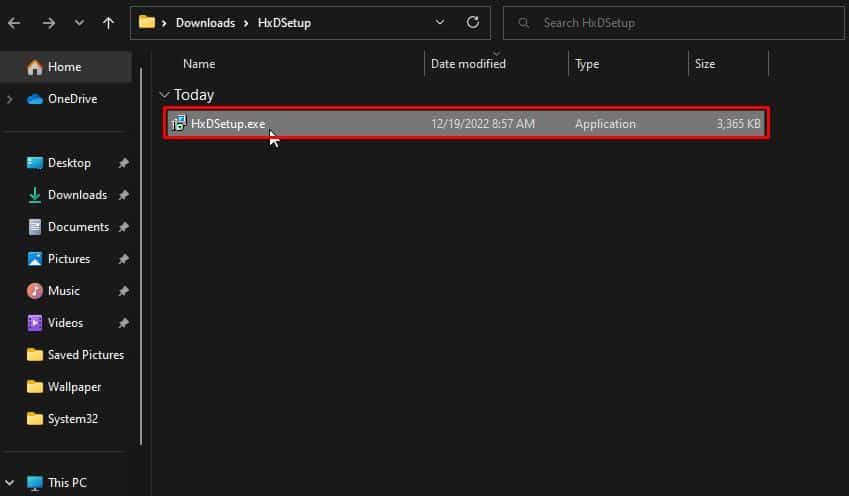849x496 pixels.
Task: Click the forward navigation arrow
Action: click(49, 23)
